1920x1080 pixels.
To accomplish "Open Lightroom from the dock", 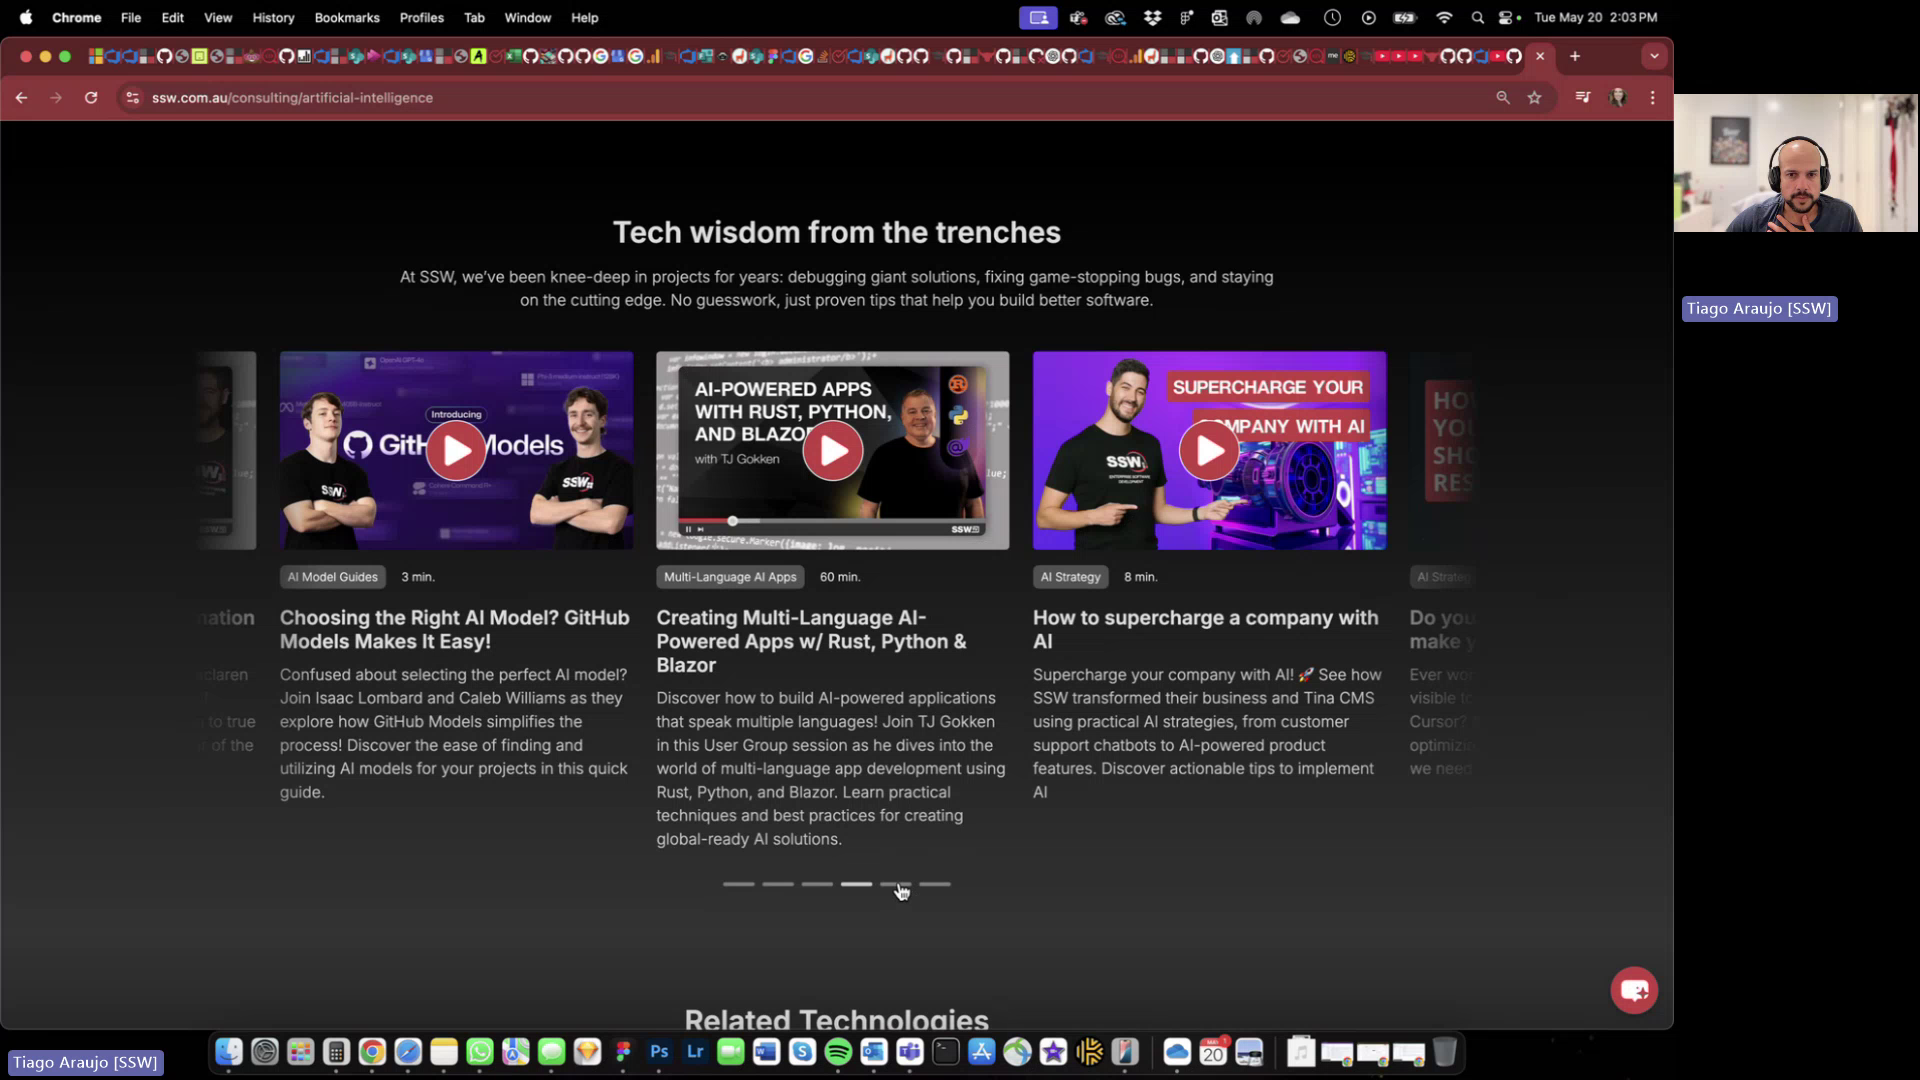I will pos(695,1052).
